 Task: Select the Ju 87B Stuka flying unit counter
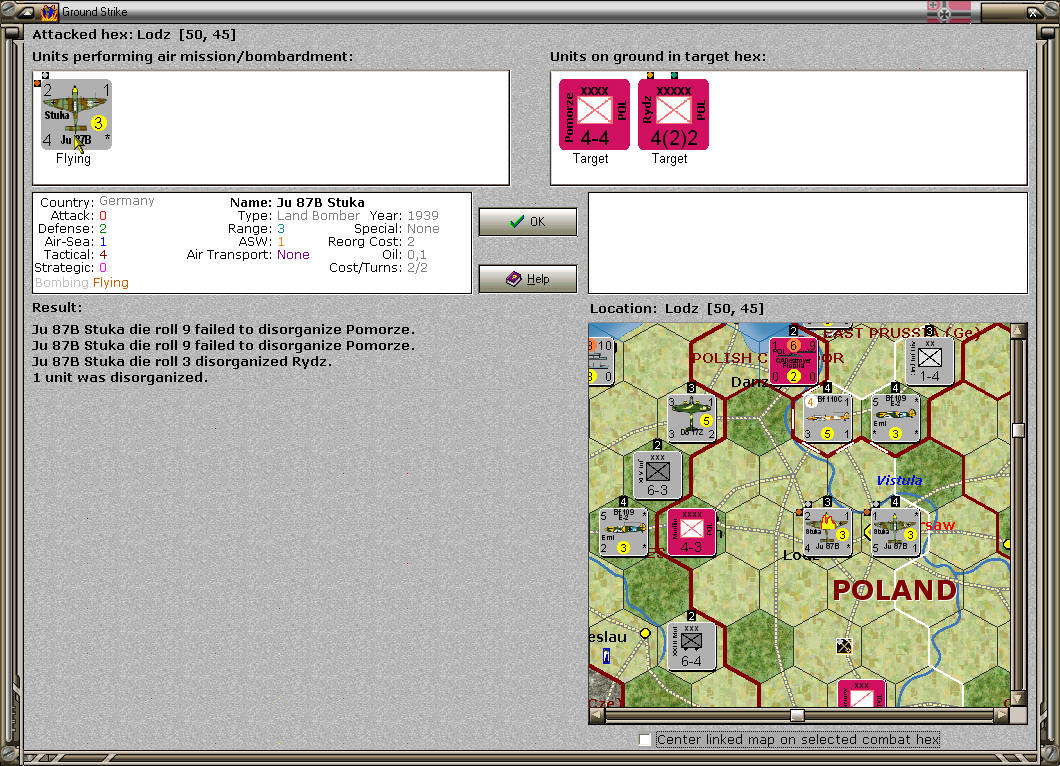pos(76,114)
